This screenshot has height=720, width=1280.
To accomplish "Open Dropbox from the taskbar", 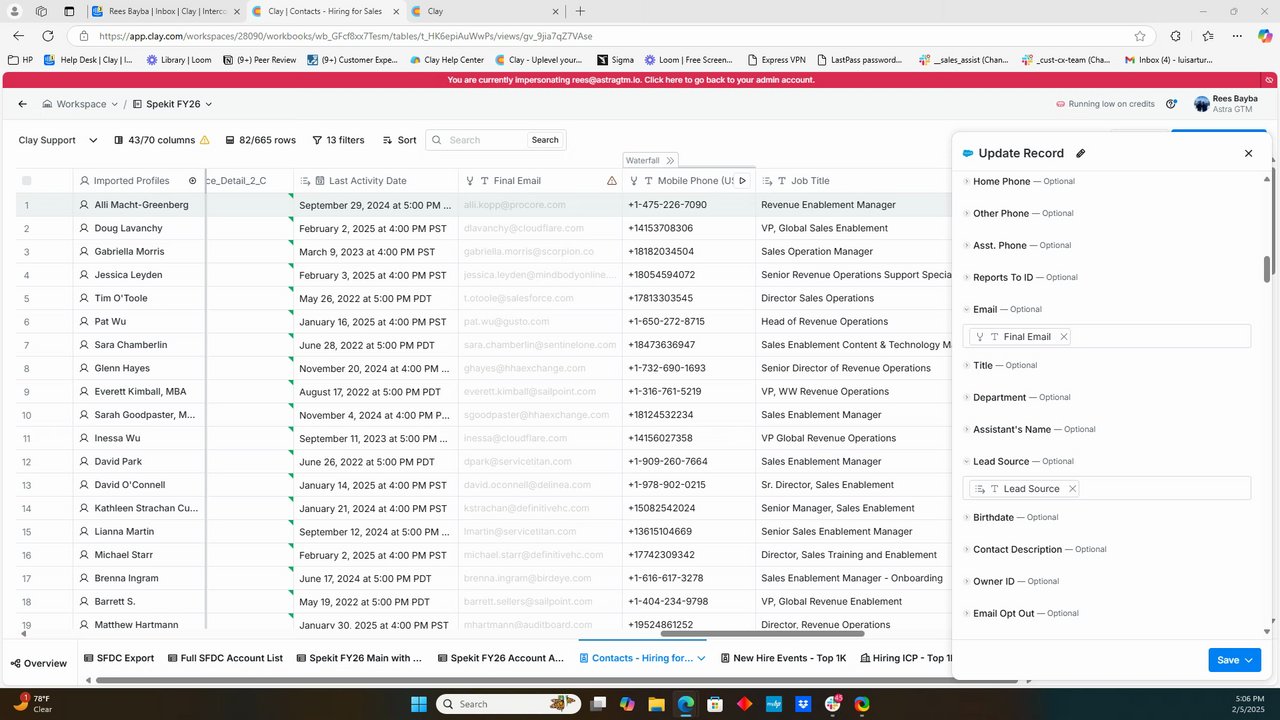I will tap(804, 704).
